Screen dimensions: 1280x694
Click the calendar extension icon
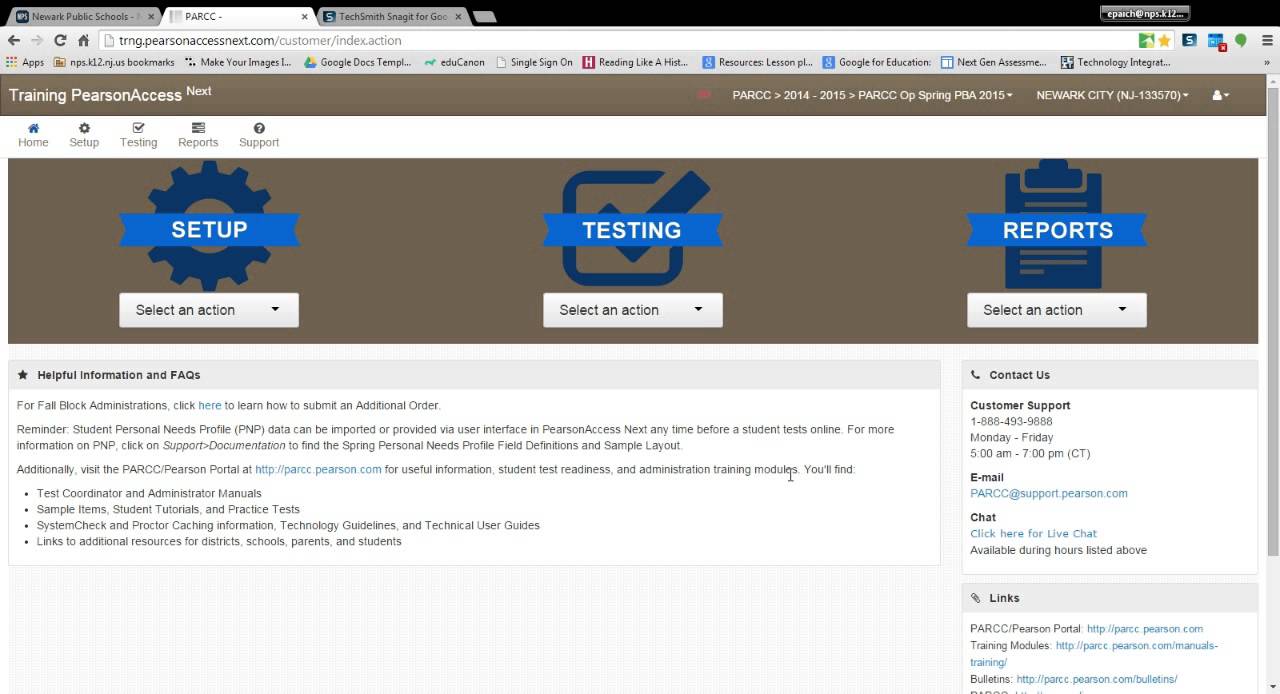click(x=1216, y=41)
